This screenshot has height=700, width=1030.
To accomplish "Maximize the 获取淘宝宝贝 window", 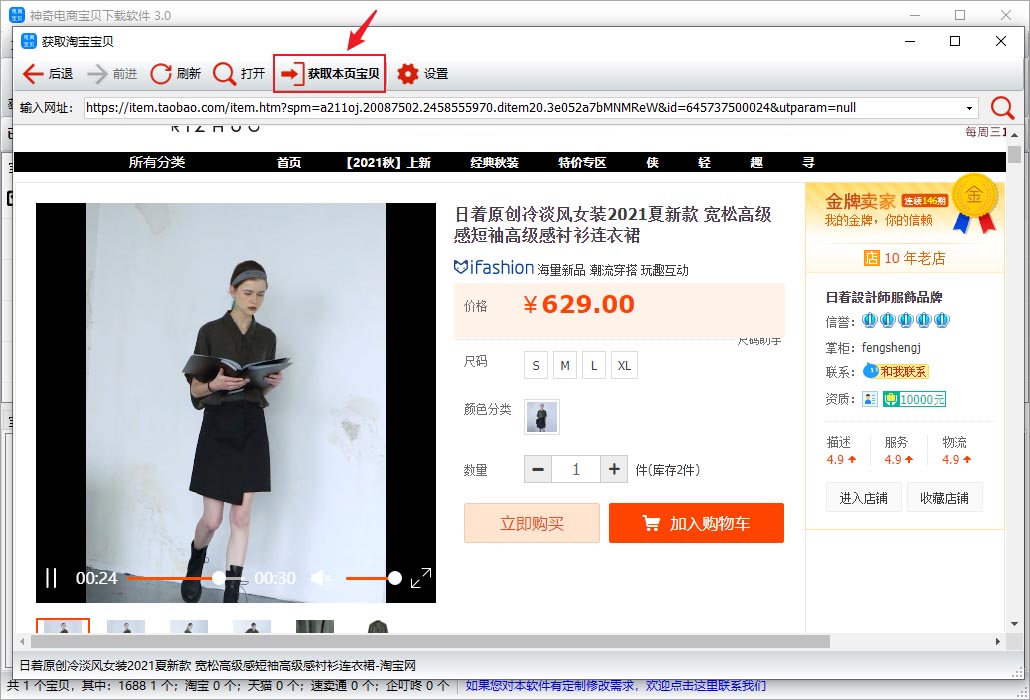I will pyautogui.click(x=955, y=41).
